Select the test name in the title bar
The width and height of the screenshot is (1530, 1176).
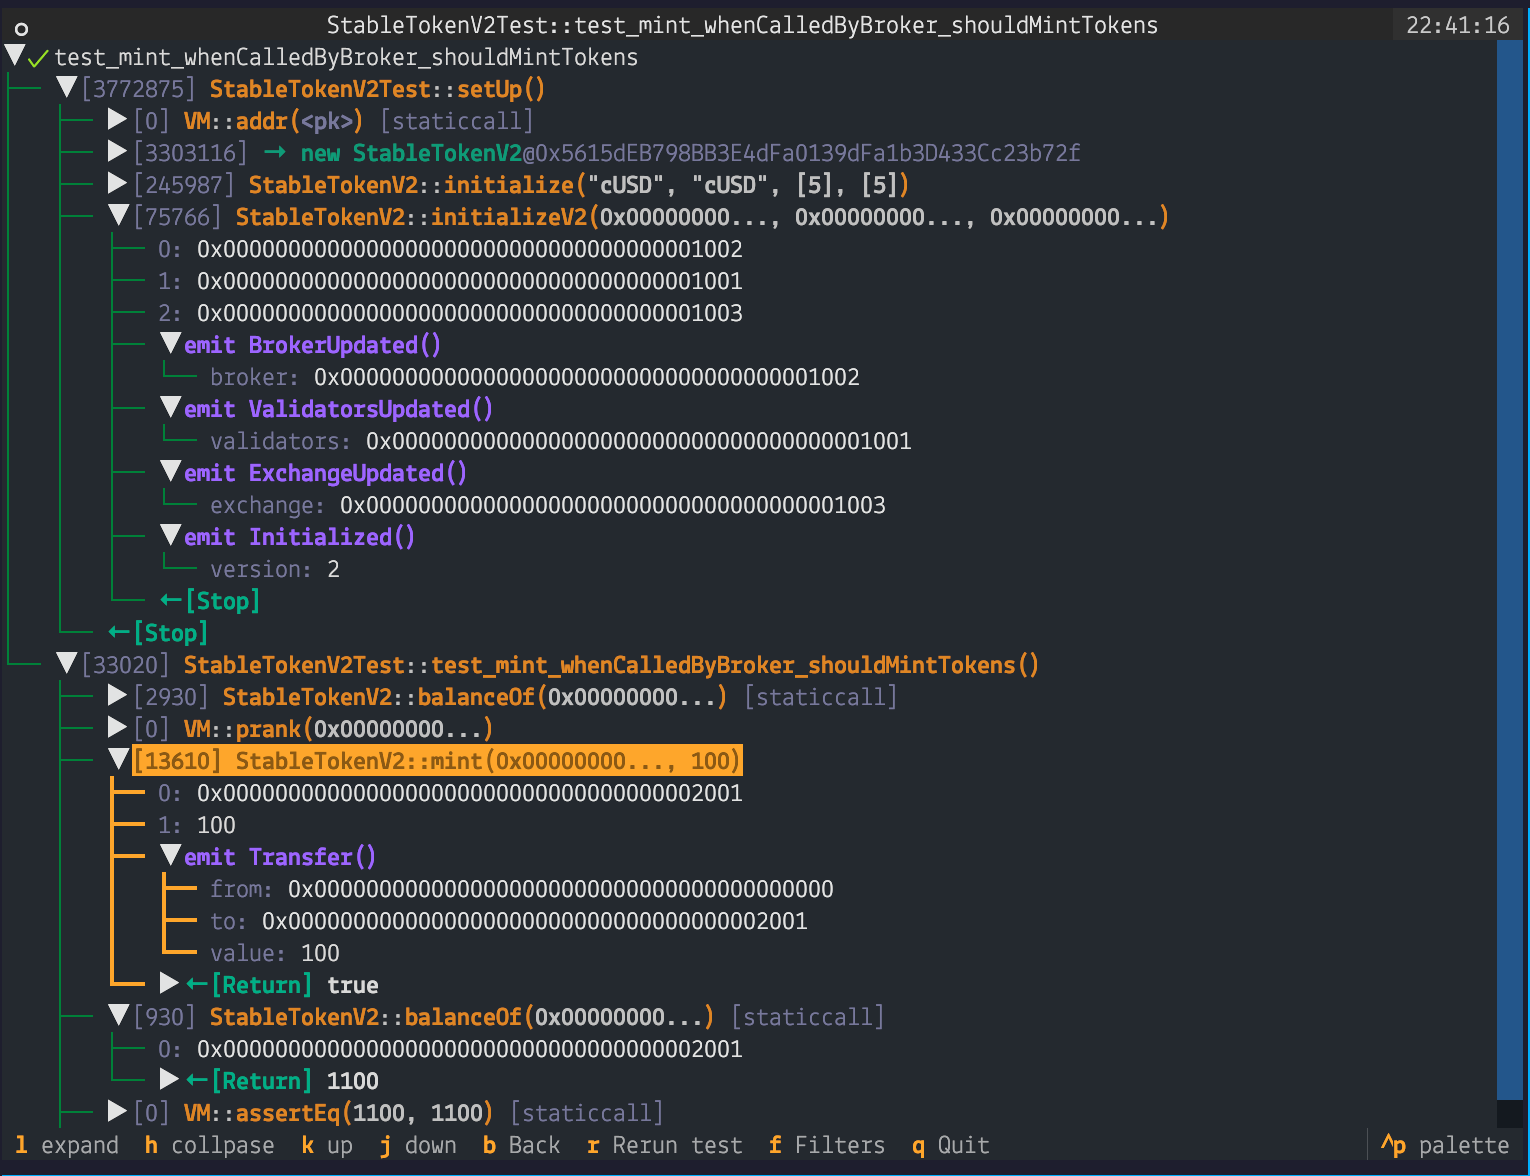point(741,25)
